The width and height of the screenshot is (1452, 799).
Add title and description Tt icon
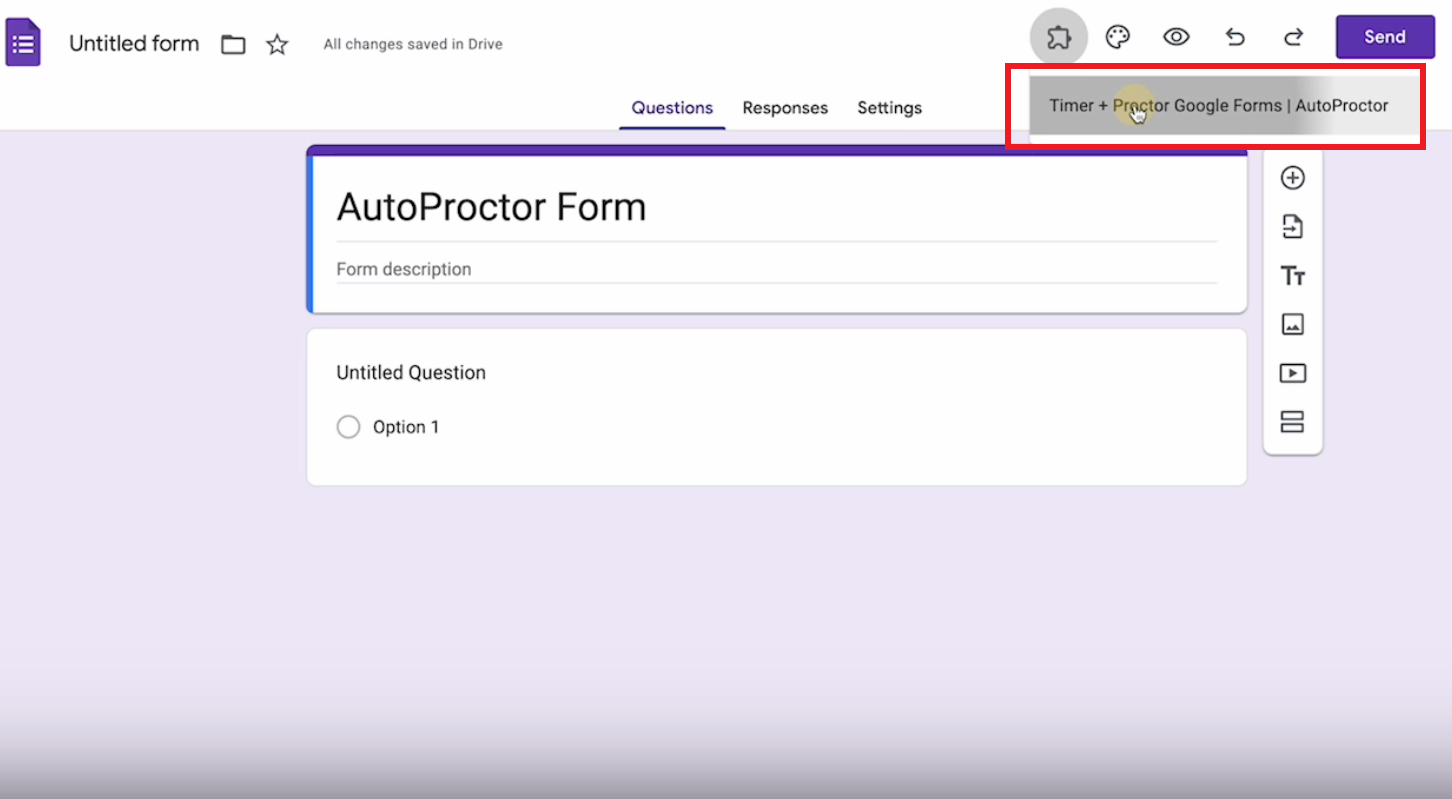[1293, 276]
